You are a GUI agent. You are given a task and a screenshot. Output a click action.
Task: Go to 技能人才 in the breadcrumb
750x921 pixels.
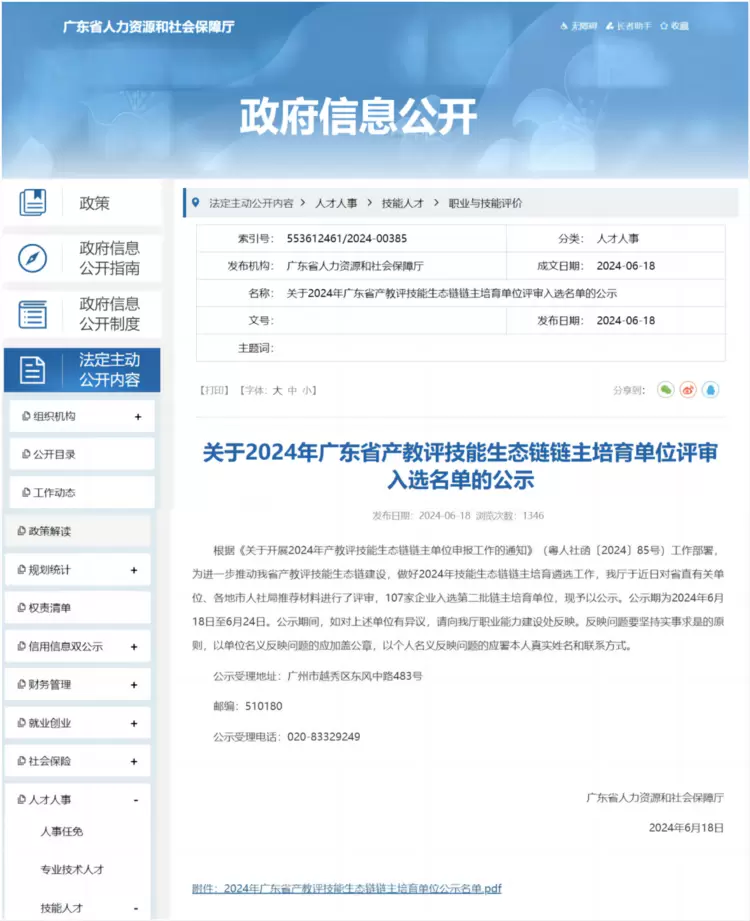click(402, 203)
